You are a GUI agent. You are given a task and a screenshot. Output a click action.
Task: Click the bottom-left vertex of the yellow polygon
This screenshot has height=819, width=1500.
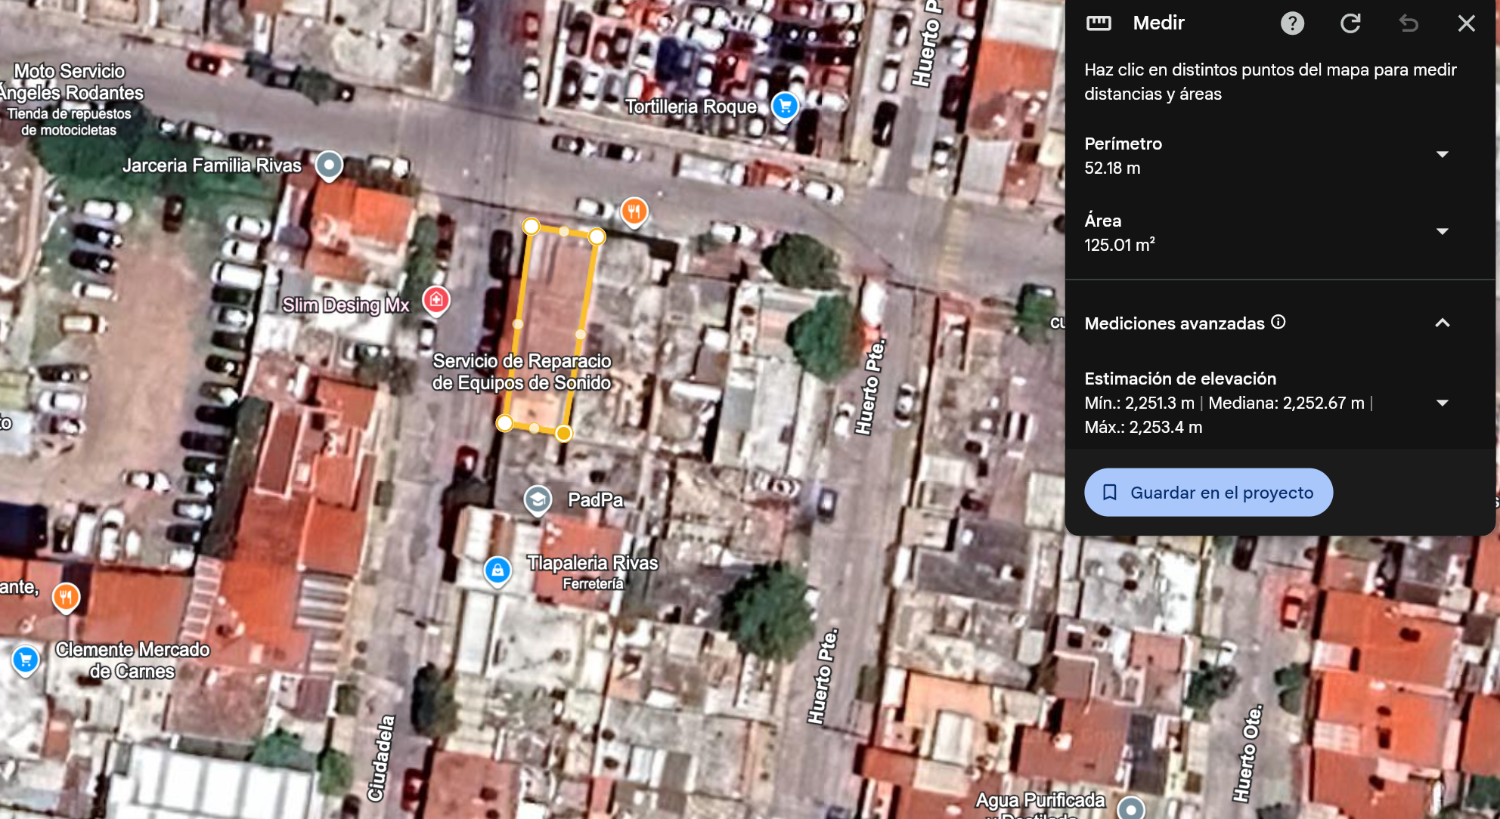(505, 423)
